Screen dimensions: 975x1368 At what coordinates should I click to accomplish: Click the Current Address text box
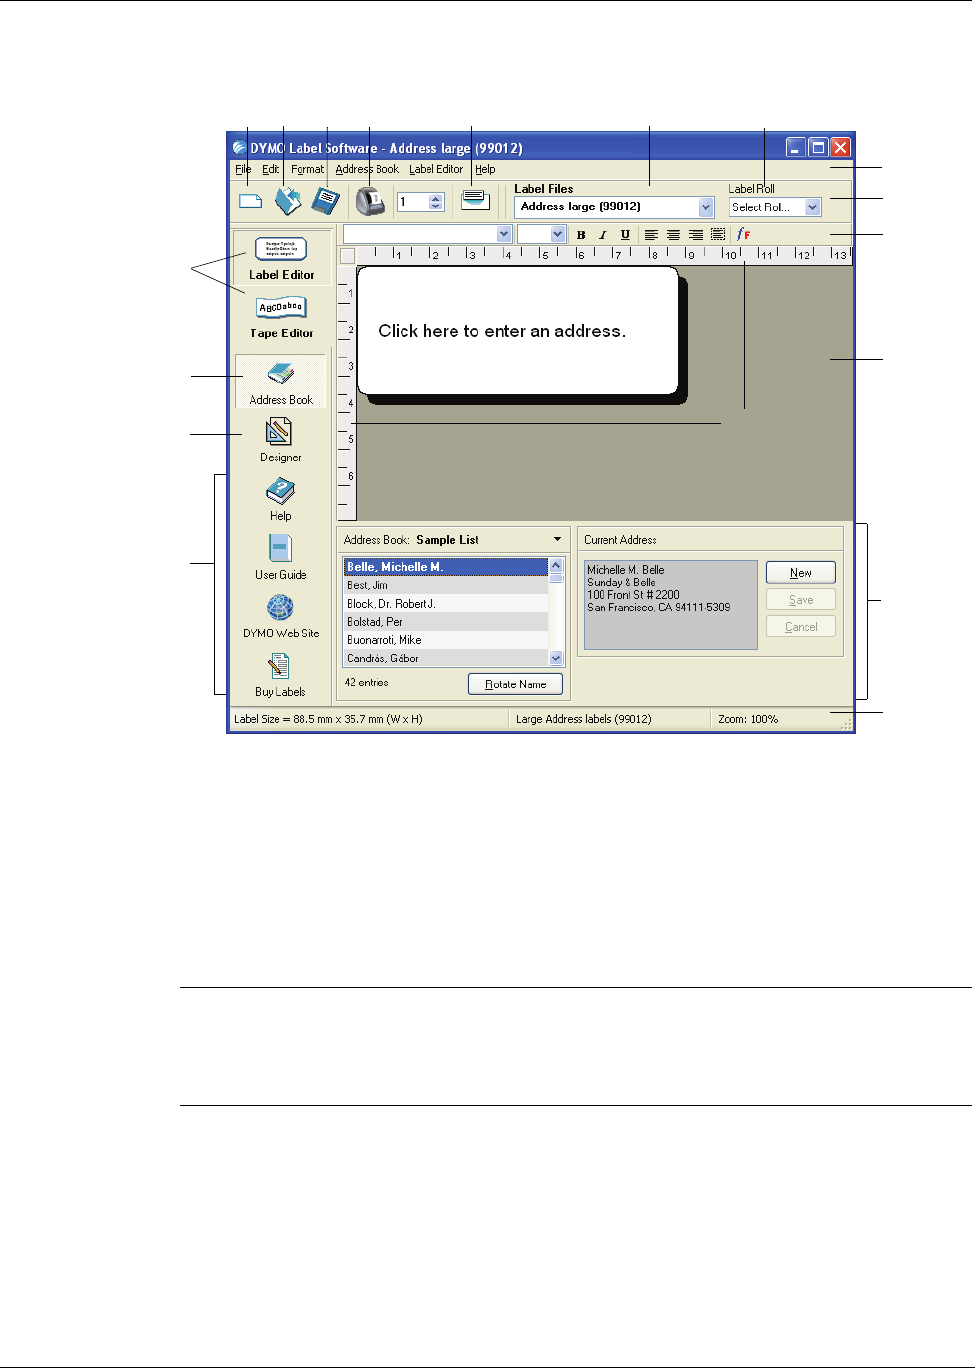click(670, 605)
